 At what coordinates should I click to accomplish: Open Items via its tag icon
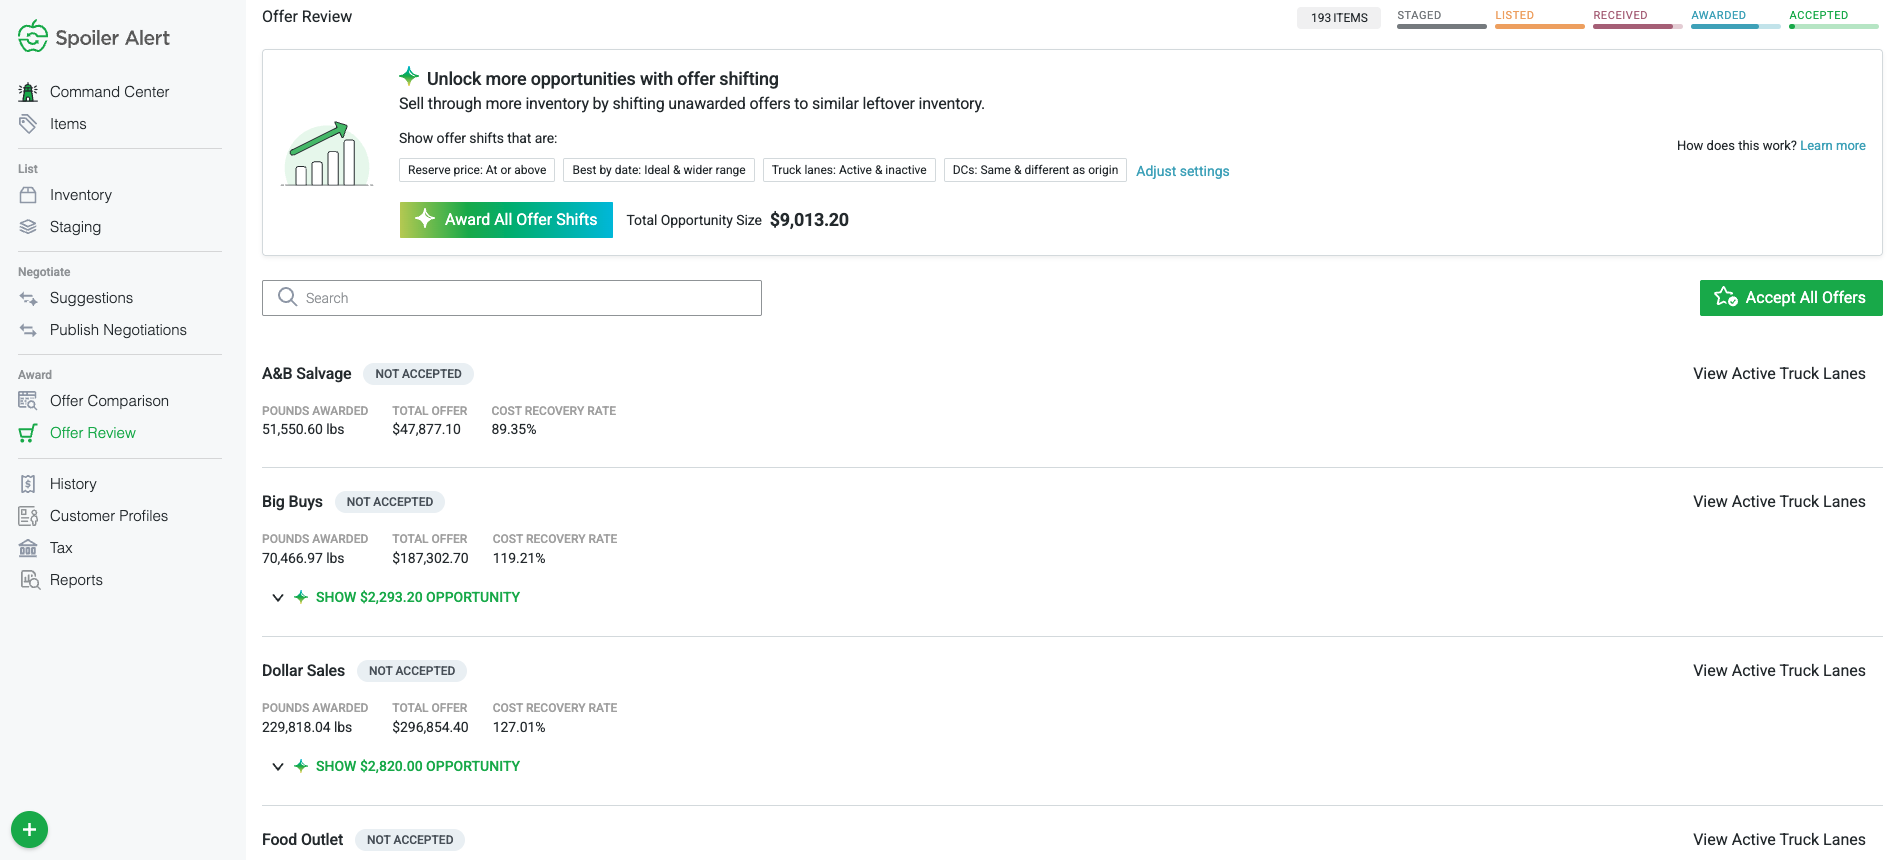28,124
